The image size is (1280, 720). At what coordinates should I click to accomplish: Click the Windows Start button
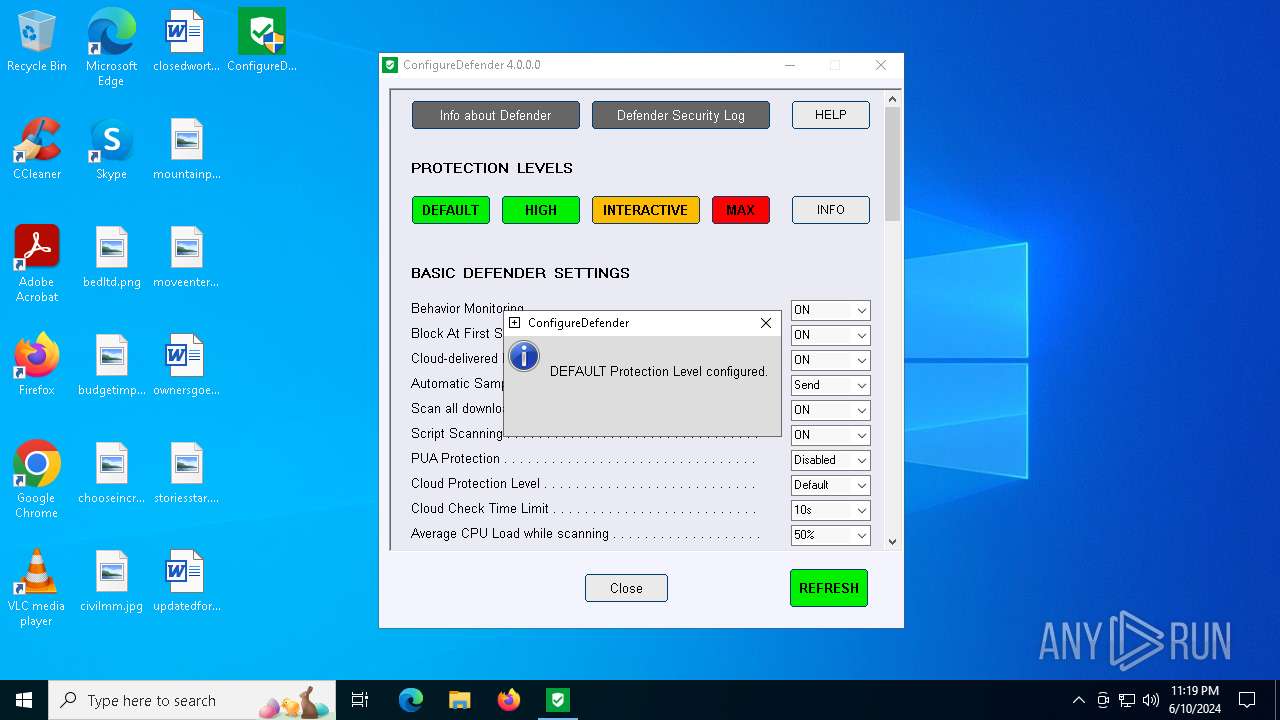point(24,700)
